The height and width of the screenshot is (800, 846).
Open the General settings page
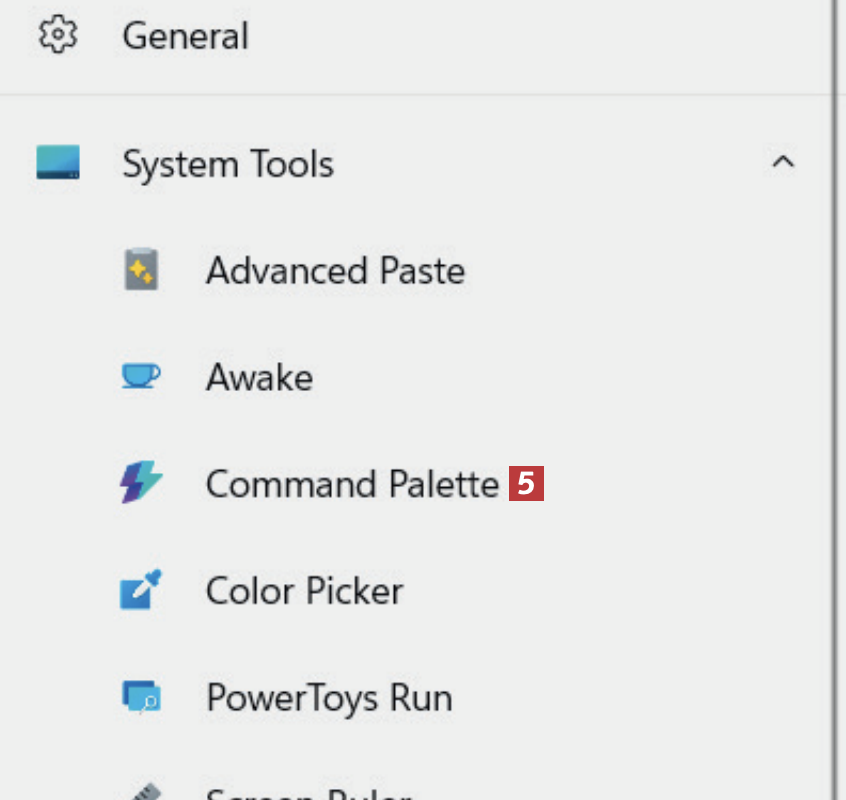click(185, 37)
